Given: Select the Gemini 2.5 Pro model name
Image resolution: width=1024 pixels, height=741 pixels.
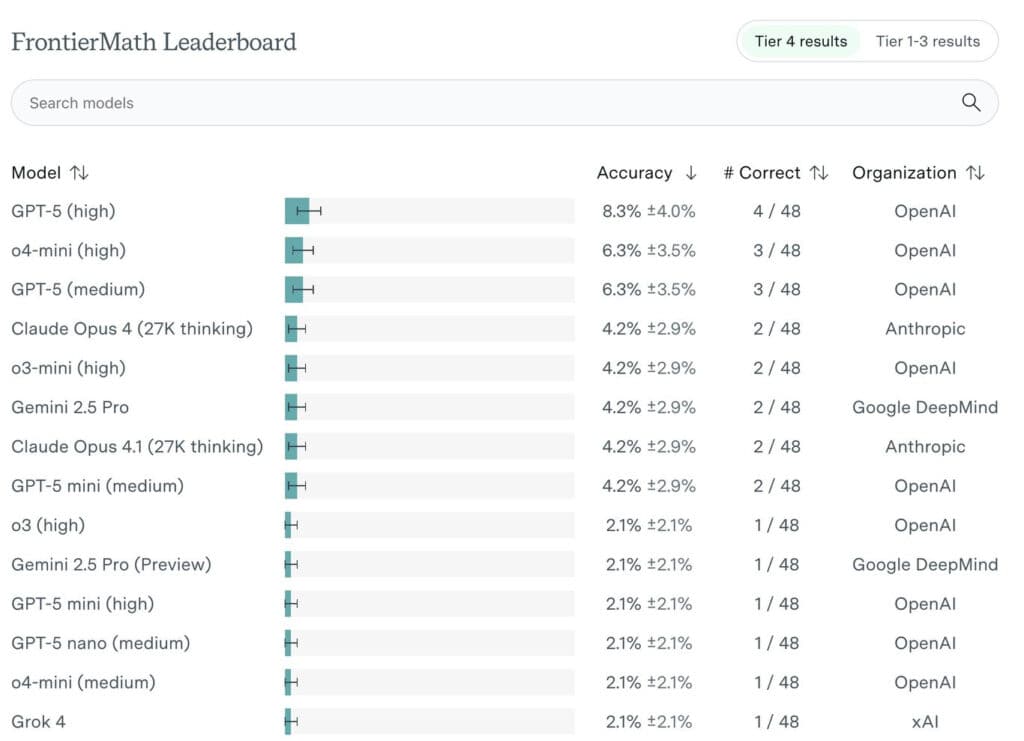Looking at the screenshot, I should point(70,407).
